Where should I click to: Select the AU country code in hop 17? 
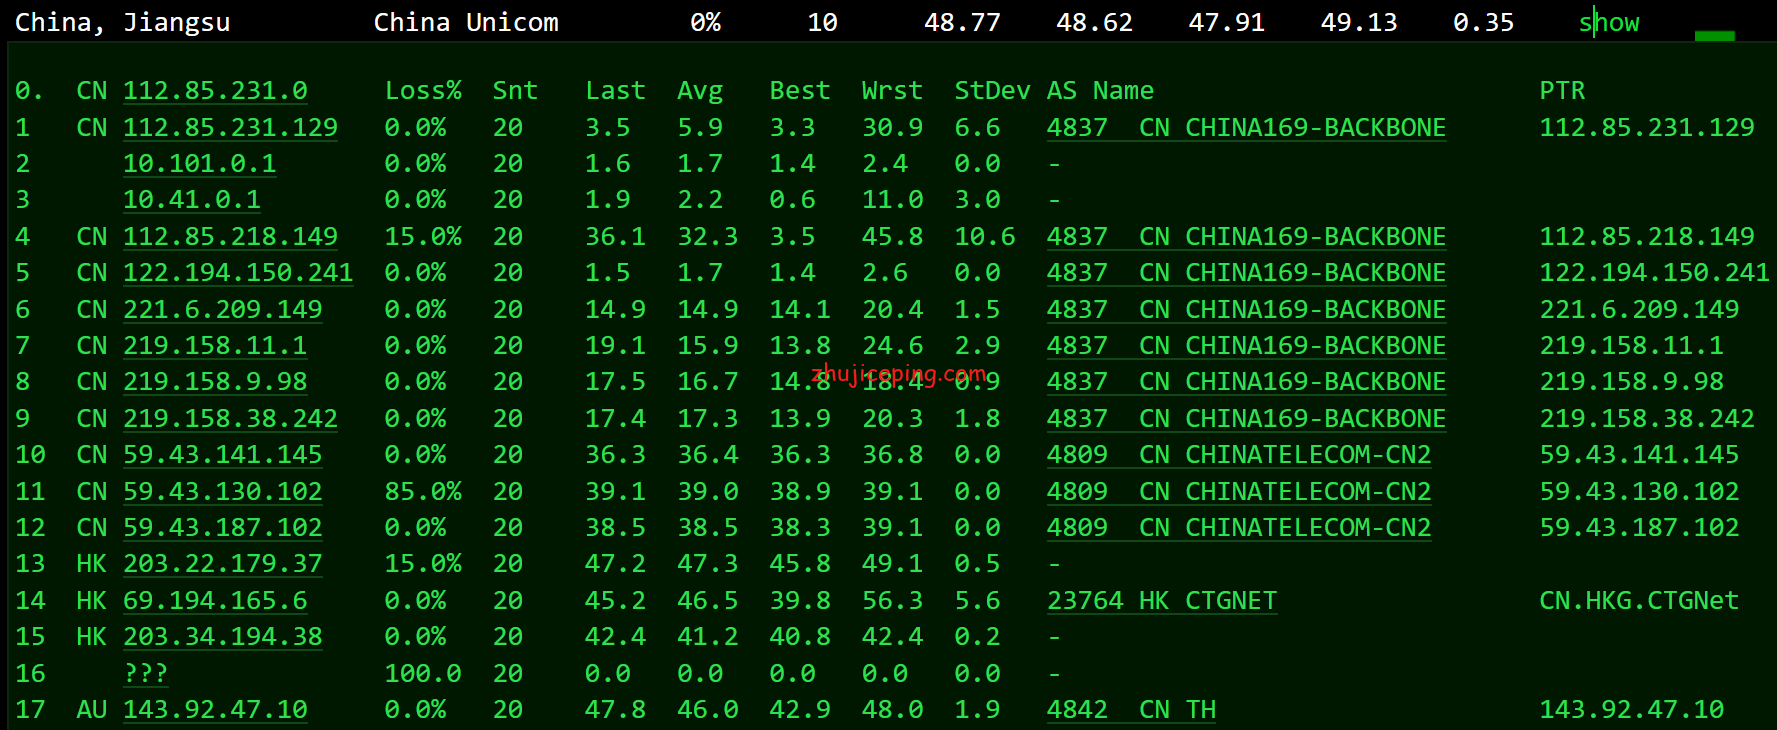coord(92,710)
